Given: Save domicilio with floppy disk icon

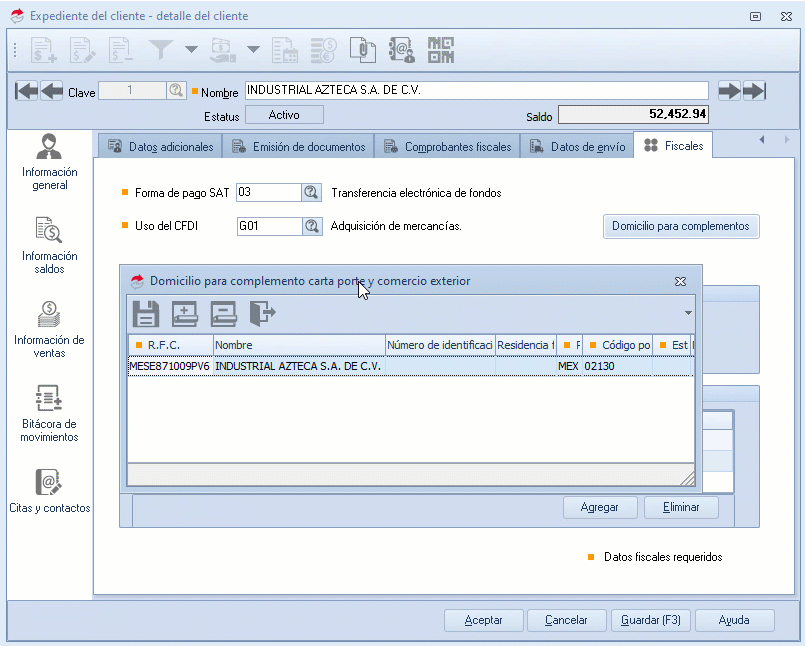Looking at the screenshot, I should (x=146, y=313).
